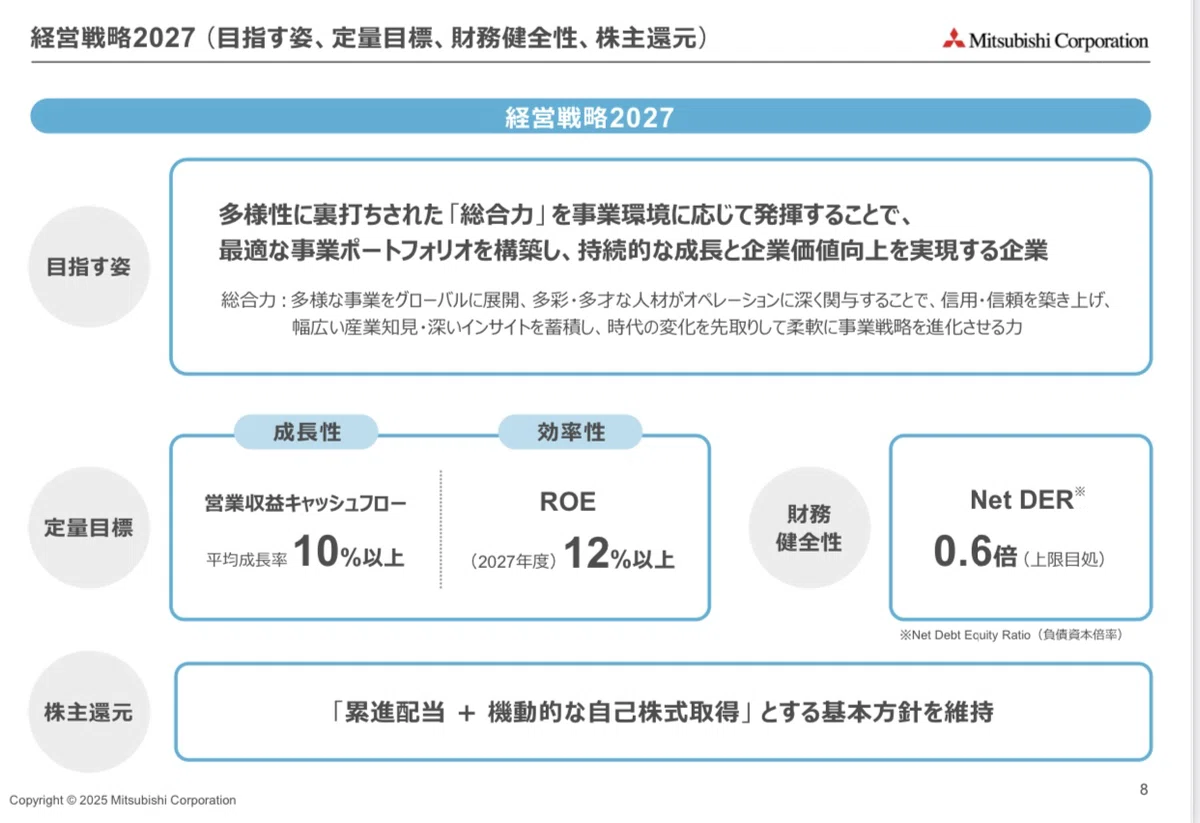Click the ROE heading

pyautogui.click(x=568, y=502)
